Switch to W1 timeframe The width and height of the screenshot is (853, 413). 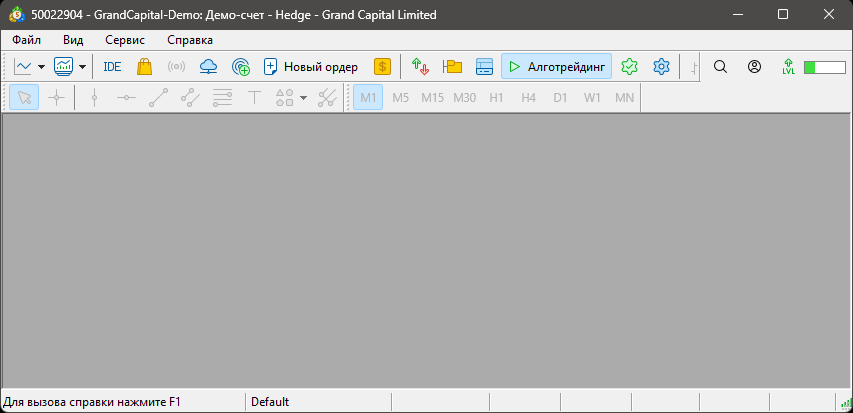(x=592, y=97)
